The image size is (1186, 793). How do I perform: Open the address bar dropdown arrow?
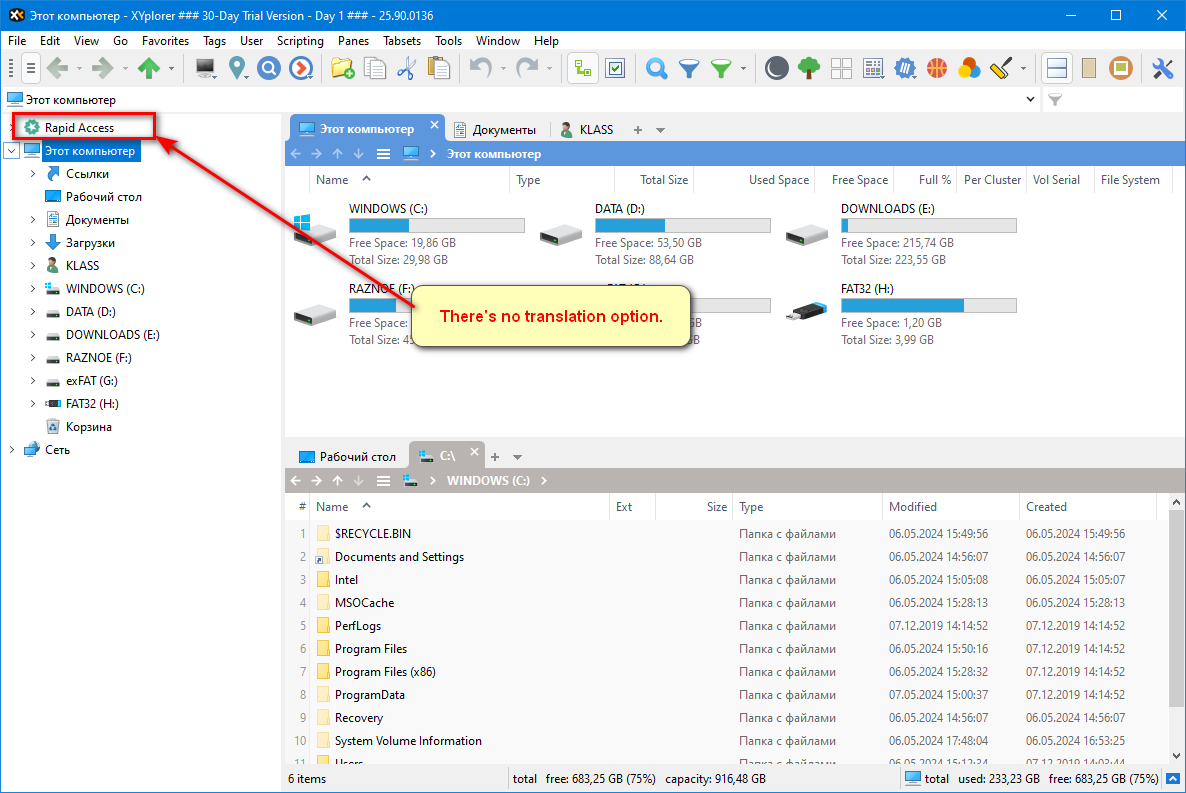click(1031, 100)
